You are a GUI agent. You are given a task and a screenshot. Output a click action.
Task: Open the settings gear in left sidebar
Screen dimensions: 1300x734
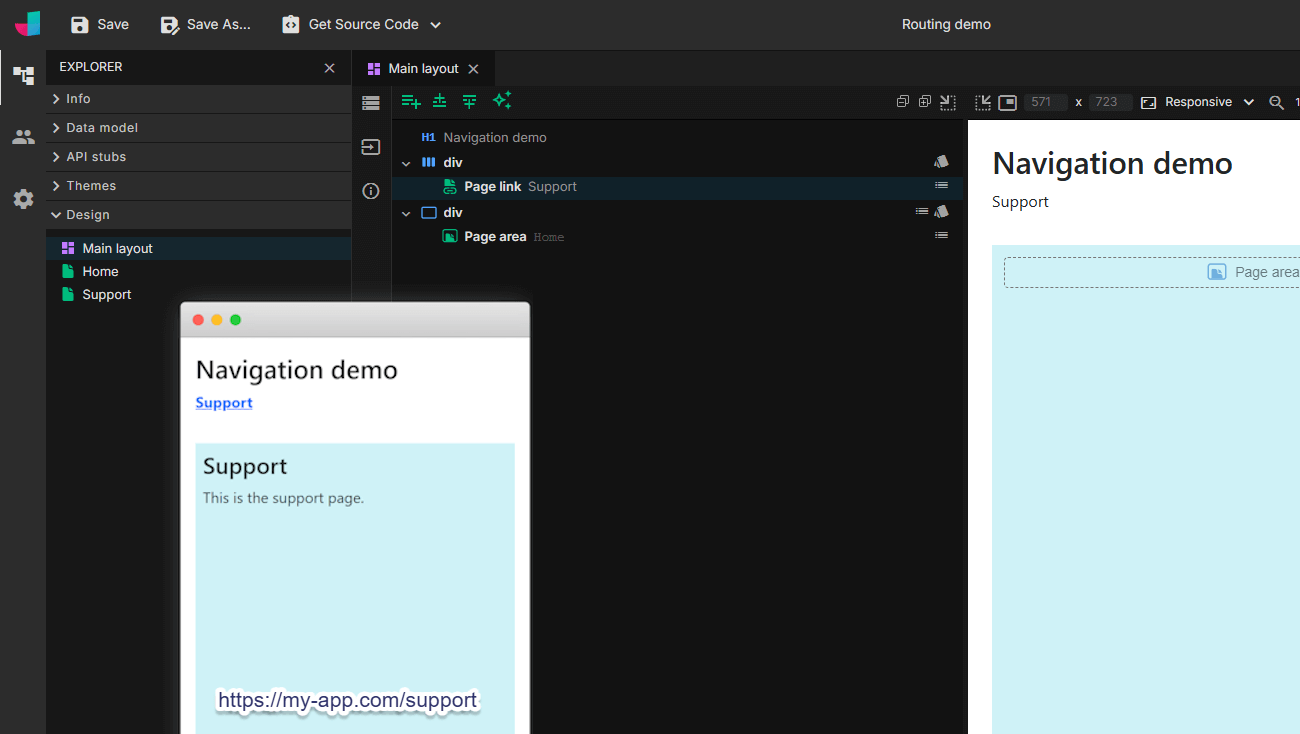(x=23, y=199)
